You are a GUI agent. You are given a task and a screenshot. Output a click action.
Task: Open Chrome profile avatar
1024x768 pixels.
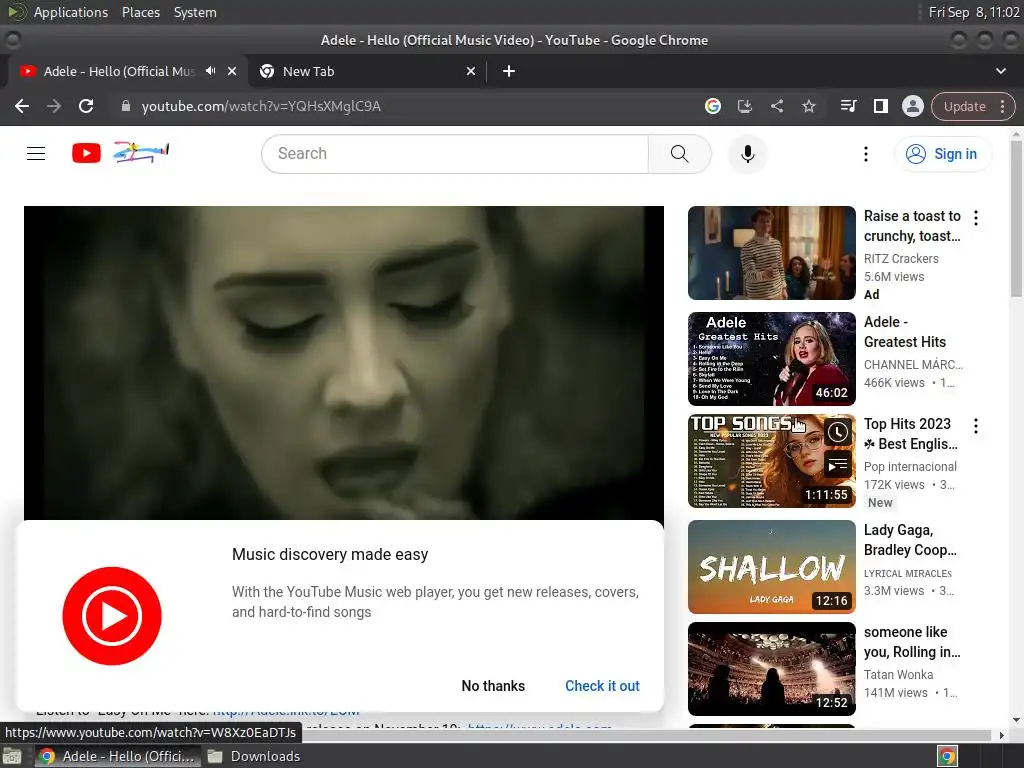click(x=912, y=106)
